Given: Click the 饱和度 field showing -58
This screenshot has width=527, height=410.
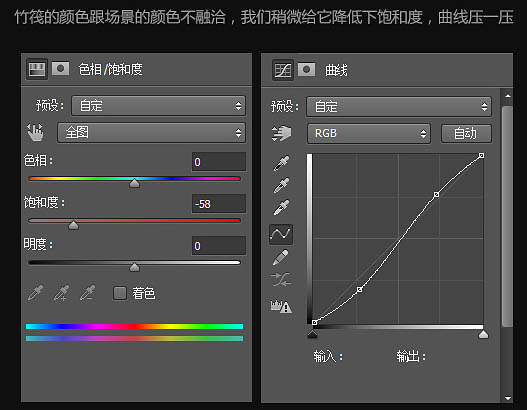Looking at the screenshot, I should click(219, 204).
